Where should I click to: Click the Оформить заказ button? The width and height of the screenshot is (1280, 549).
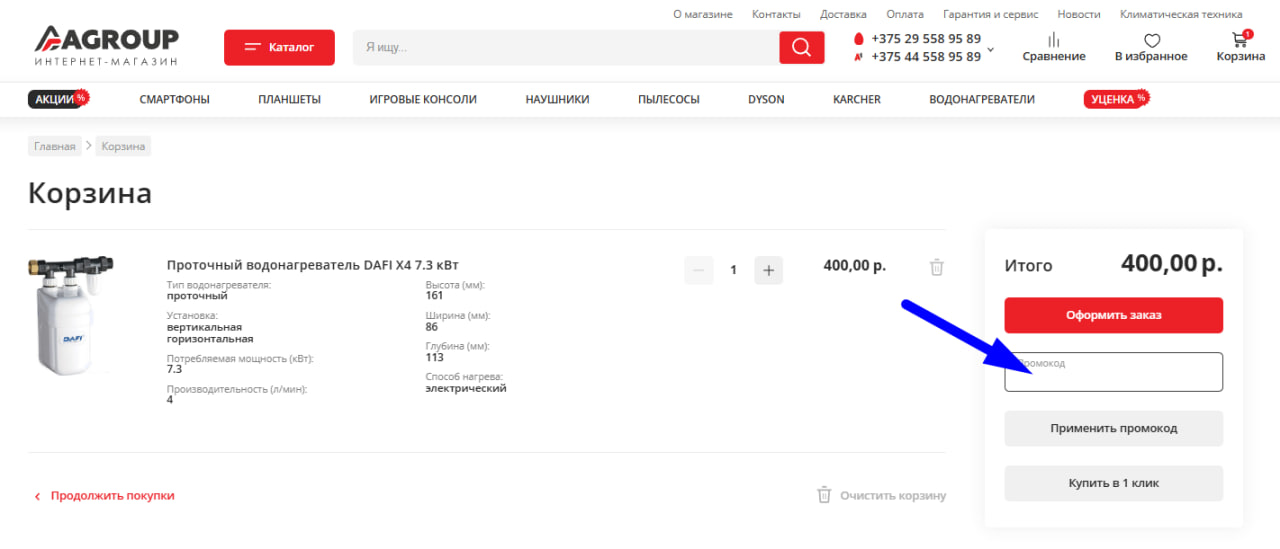click(1113, 315)
